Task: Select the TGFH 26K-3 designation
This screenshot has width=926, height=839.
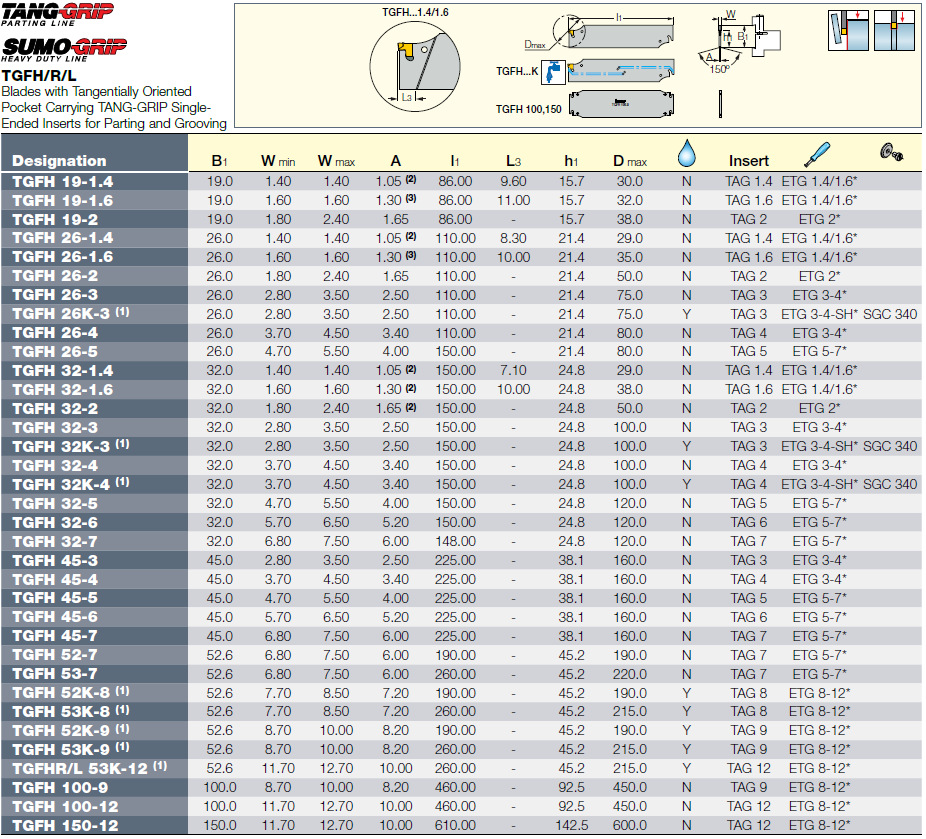Action: click(x=70, y=314)
